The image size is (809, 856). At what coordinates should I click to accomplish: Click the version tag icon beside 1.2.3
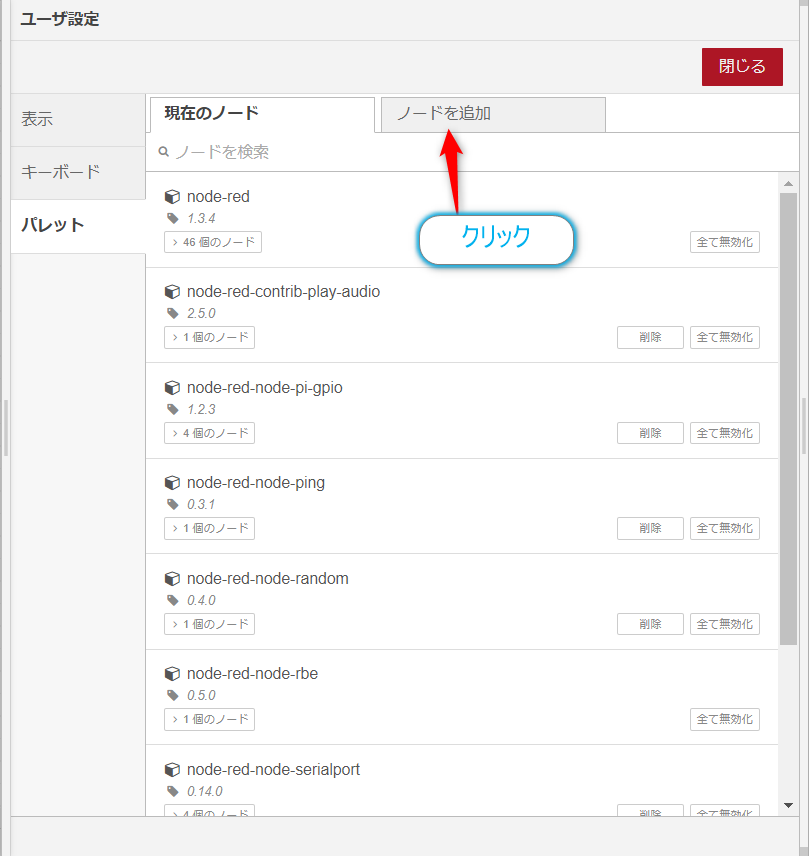pyautogui.click(x=173, y=409)
